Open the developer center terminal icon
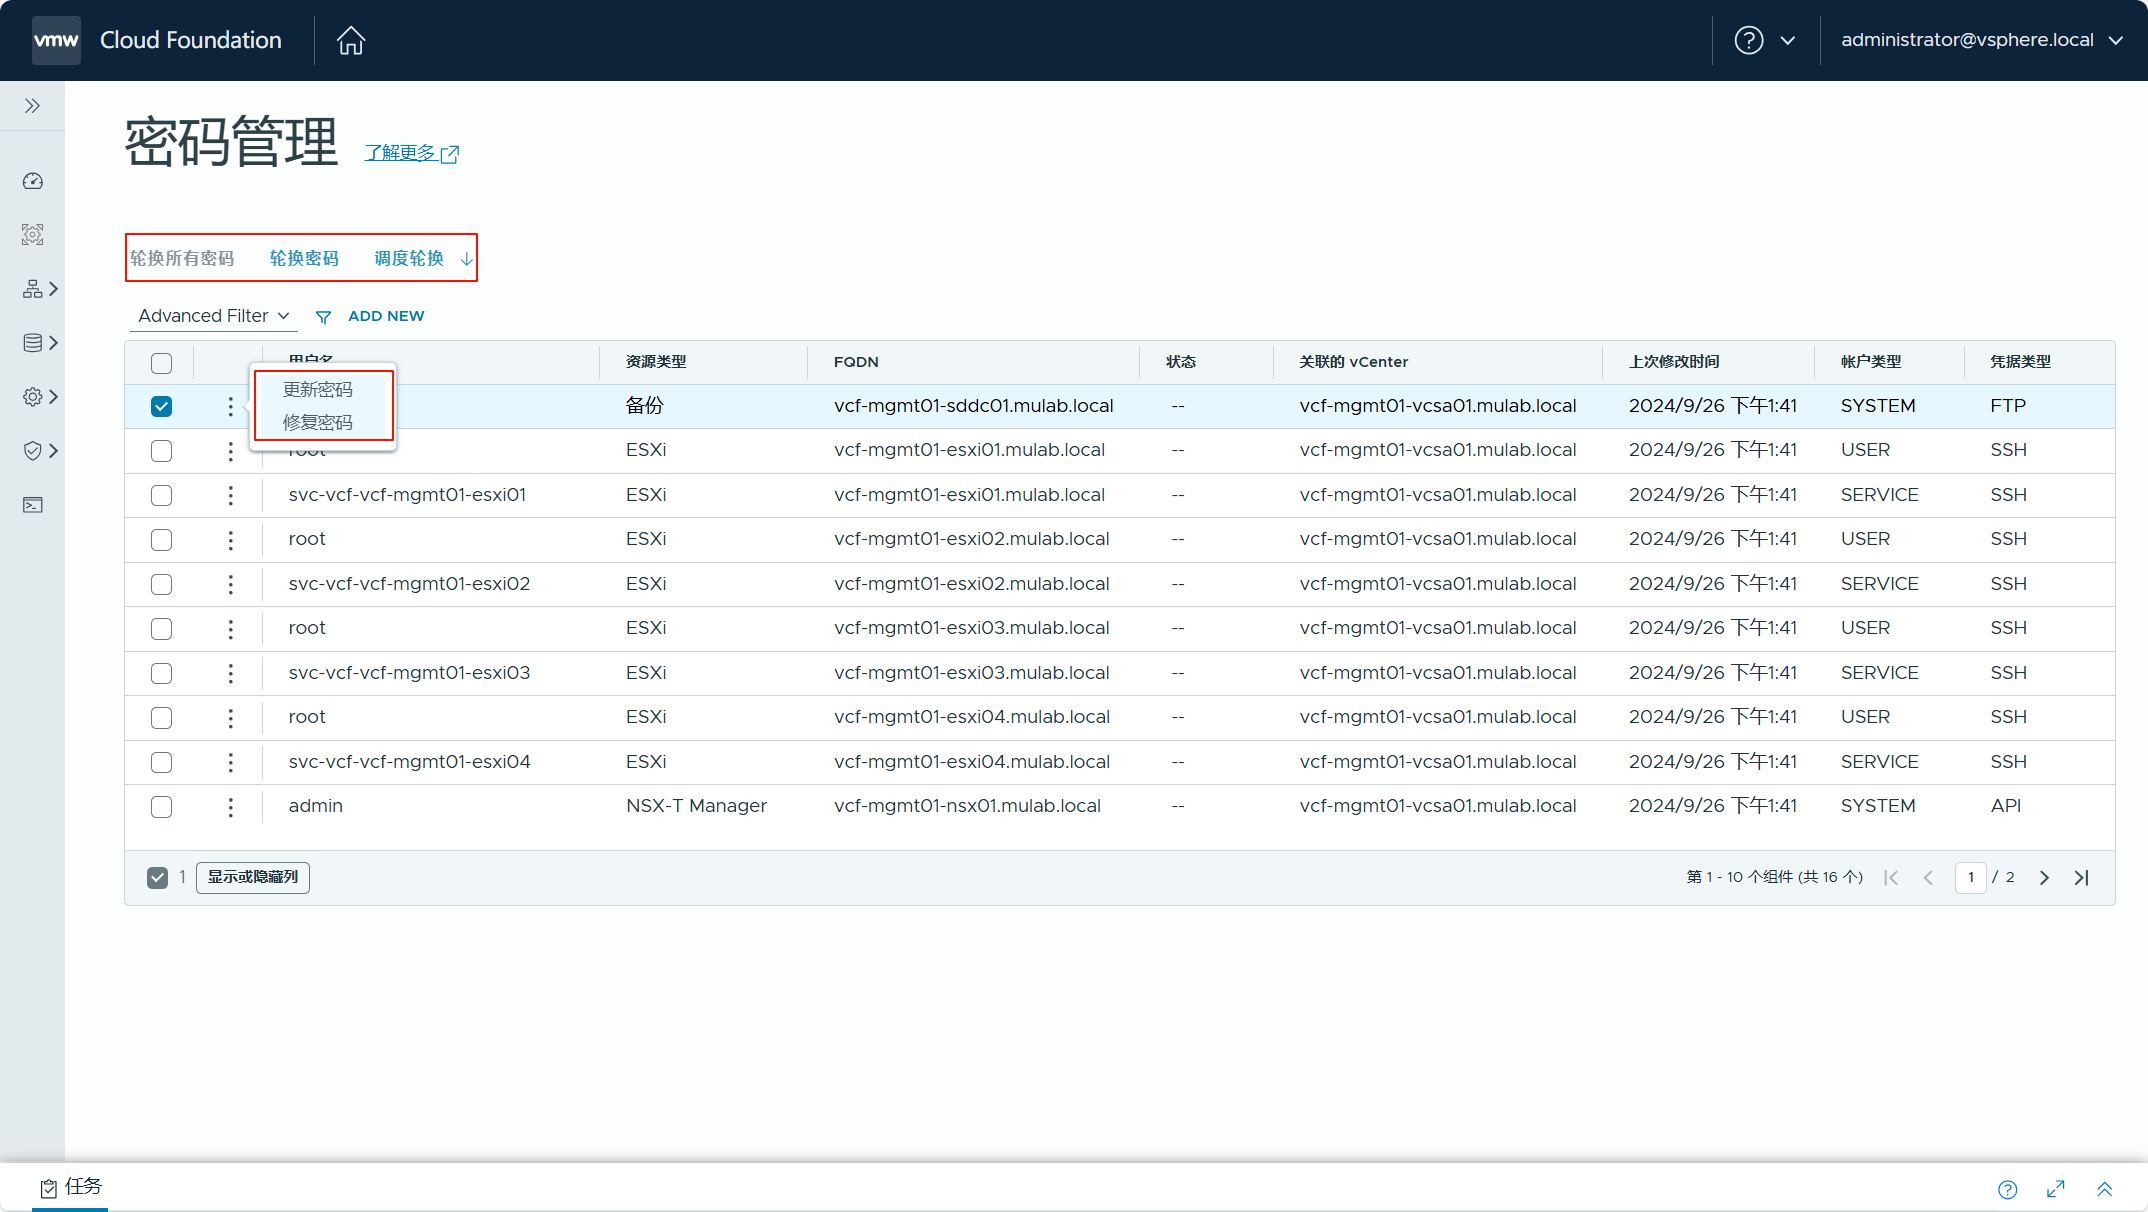 33,505
